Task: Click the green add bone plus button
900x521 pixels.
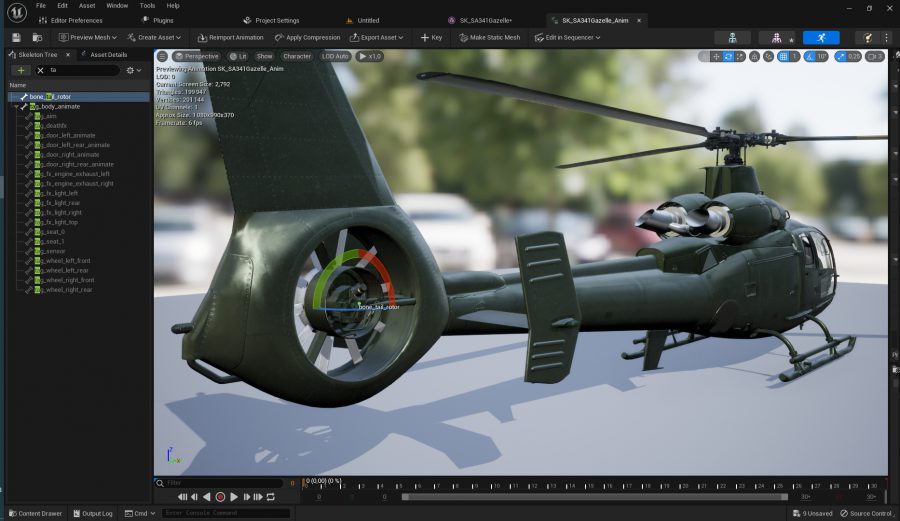Action: (21, 71)
